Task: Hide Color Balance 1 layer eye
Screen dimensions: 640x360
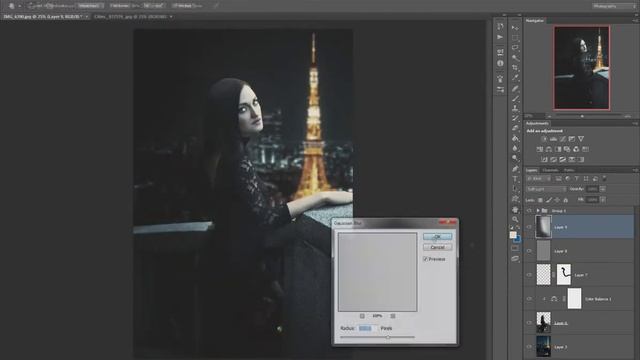Action: coord(529,299)
